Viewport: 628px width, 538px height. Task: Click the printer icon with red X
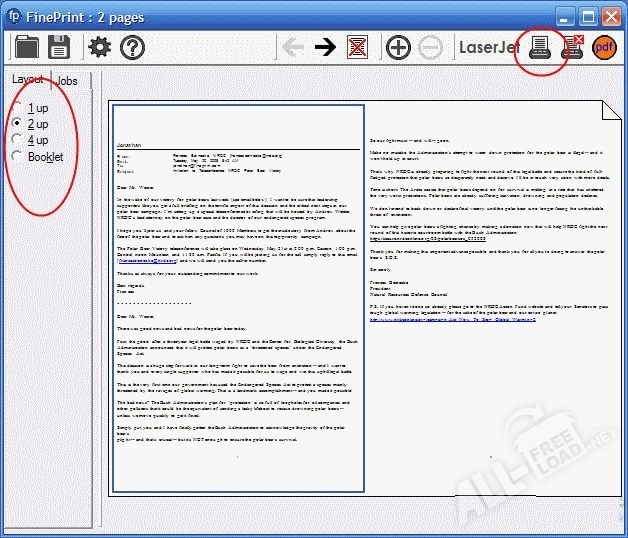click(573, 47)
